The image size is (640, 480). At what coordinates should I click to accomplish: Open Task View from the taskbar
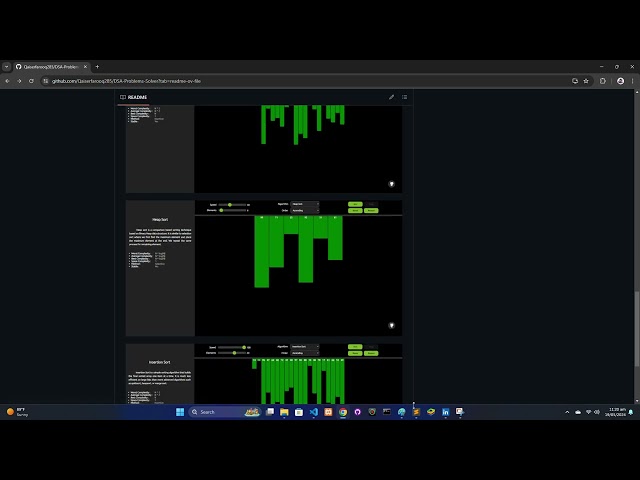(x=270, y=412)
